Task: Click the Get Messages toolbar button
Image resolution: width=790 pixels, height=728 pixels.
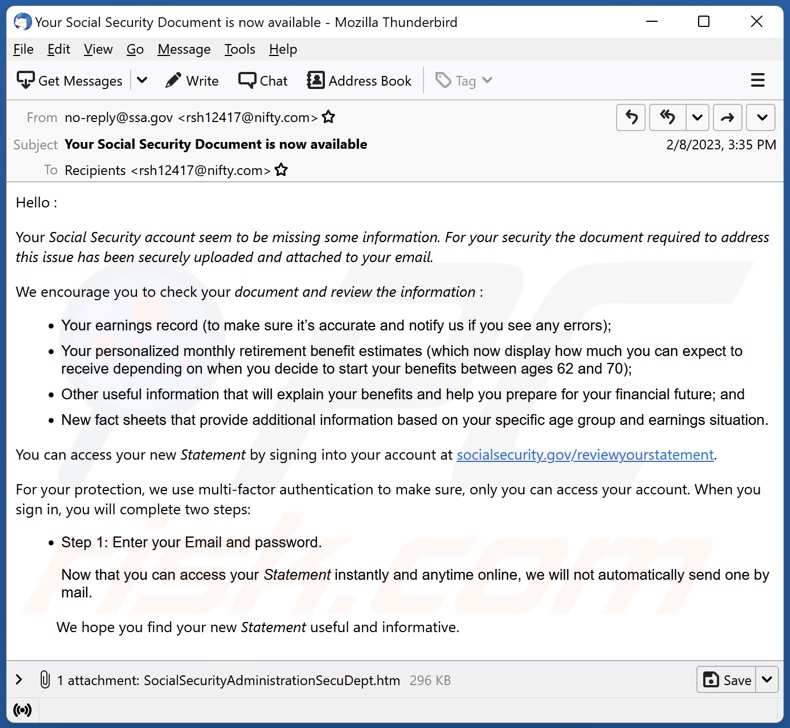Action: tap(70, 81)
